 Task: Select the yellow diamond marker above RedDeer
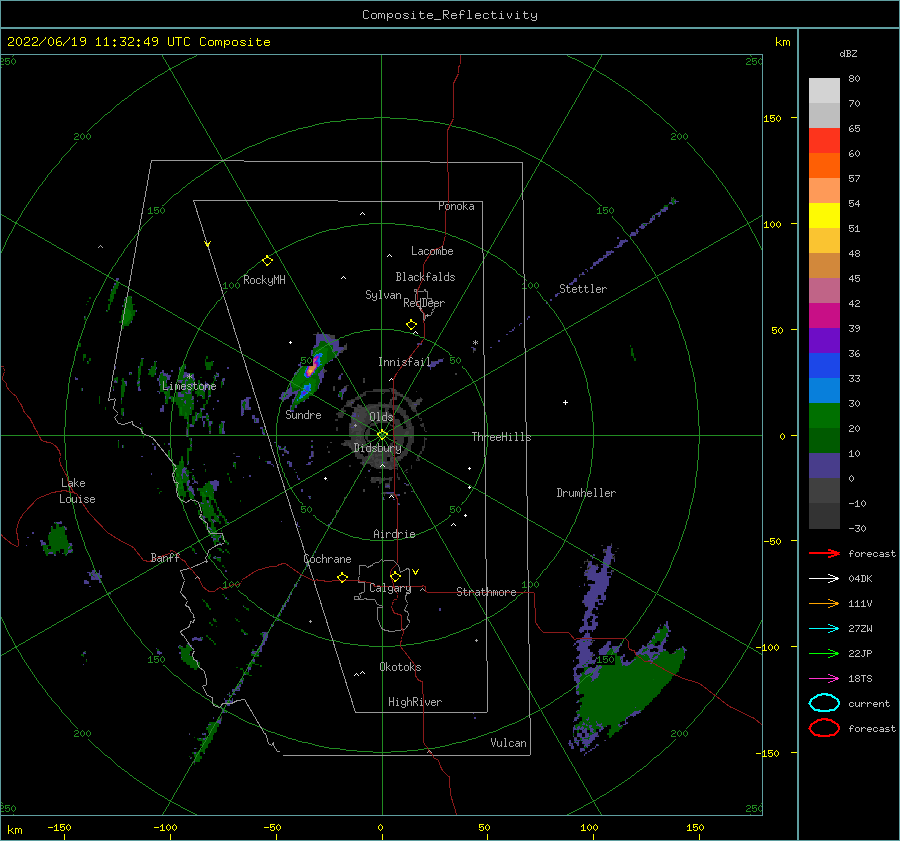click(411, 325)
